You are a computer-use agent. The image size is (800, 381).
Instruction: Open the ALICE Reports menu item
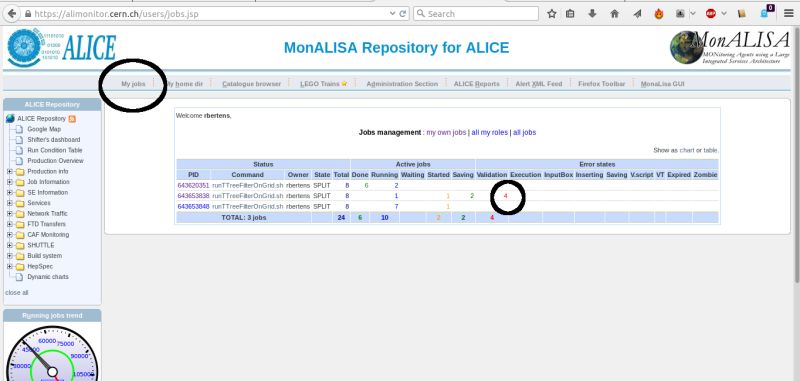pos(477,84)
